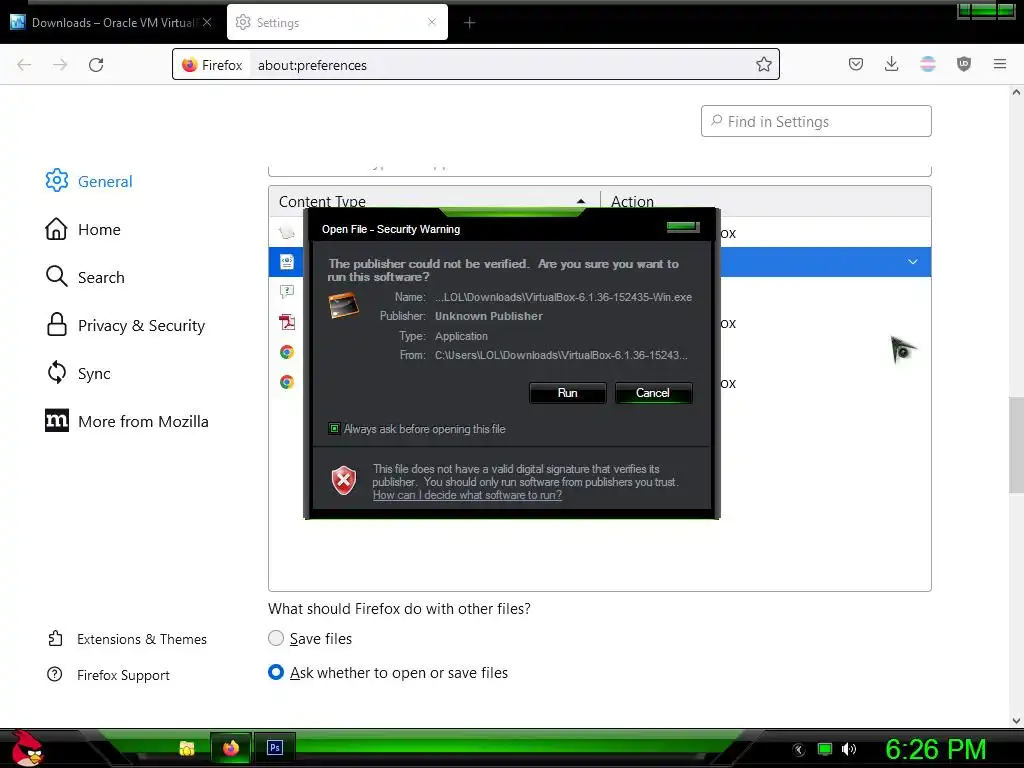The height and width of the screenshot is (768, 1024).
Task: Open How can I decide what software to run link
Action: click(x=467, y=495)
